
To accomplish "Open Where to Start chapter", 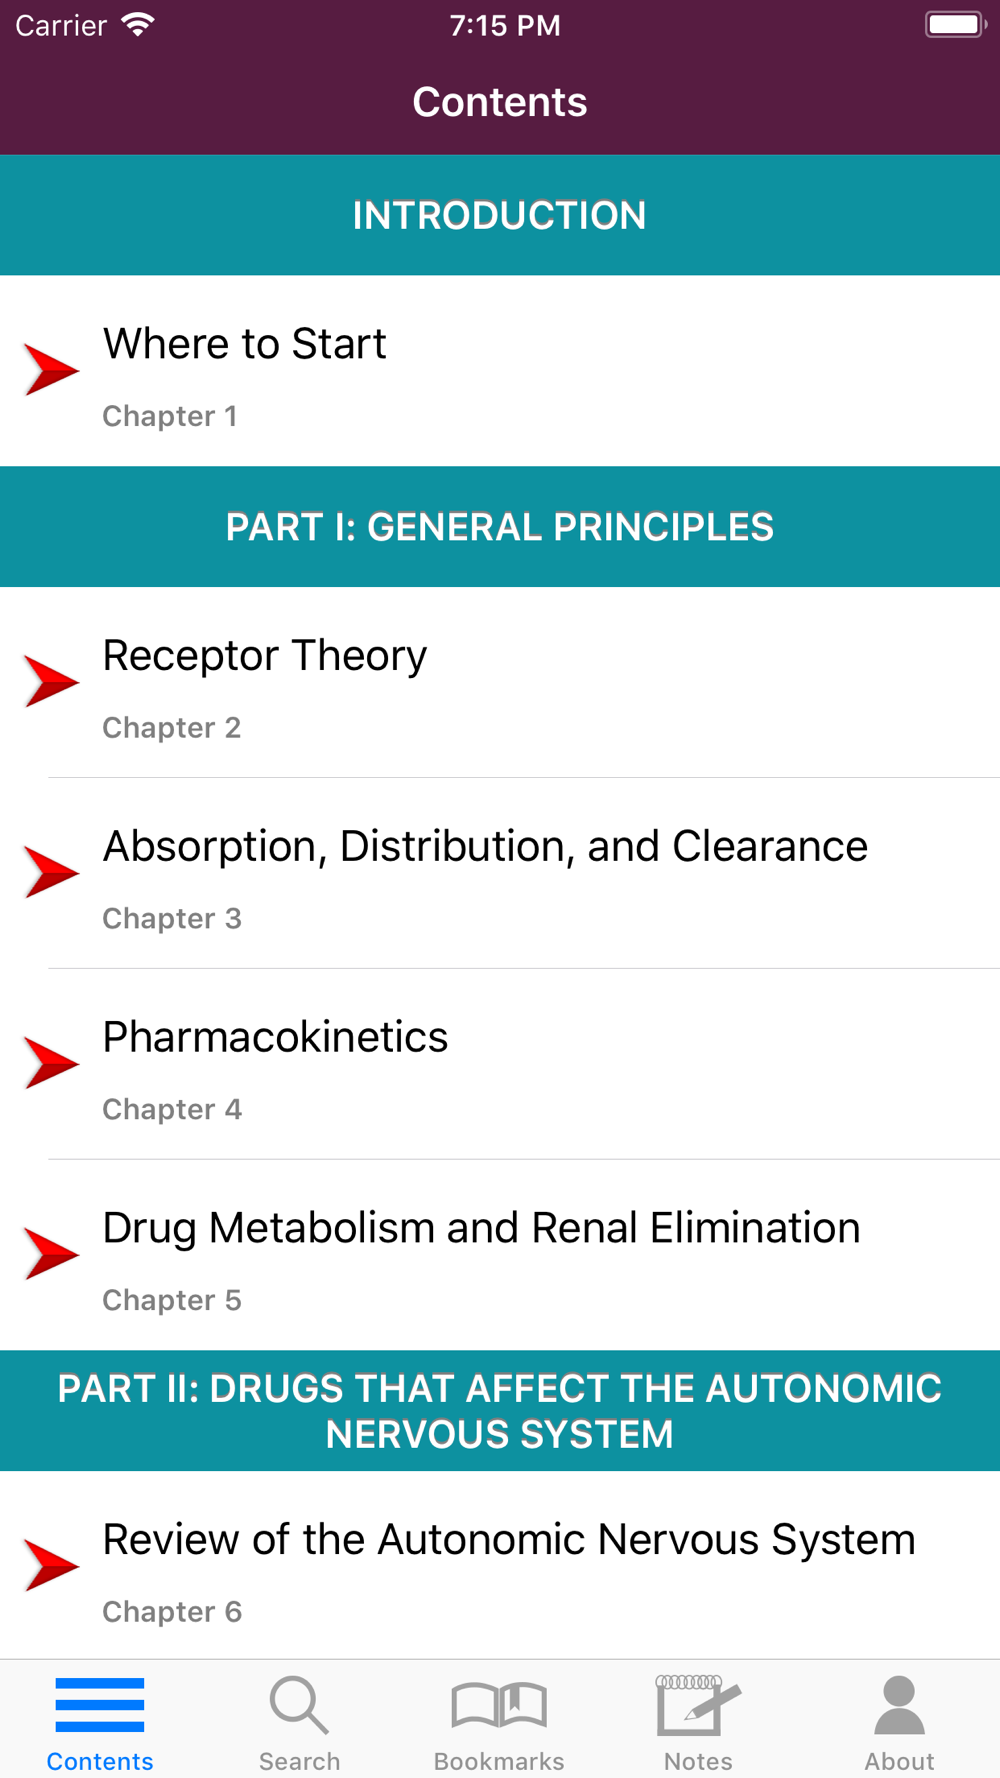I will [500, 371].
